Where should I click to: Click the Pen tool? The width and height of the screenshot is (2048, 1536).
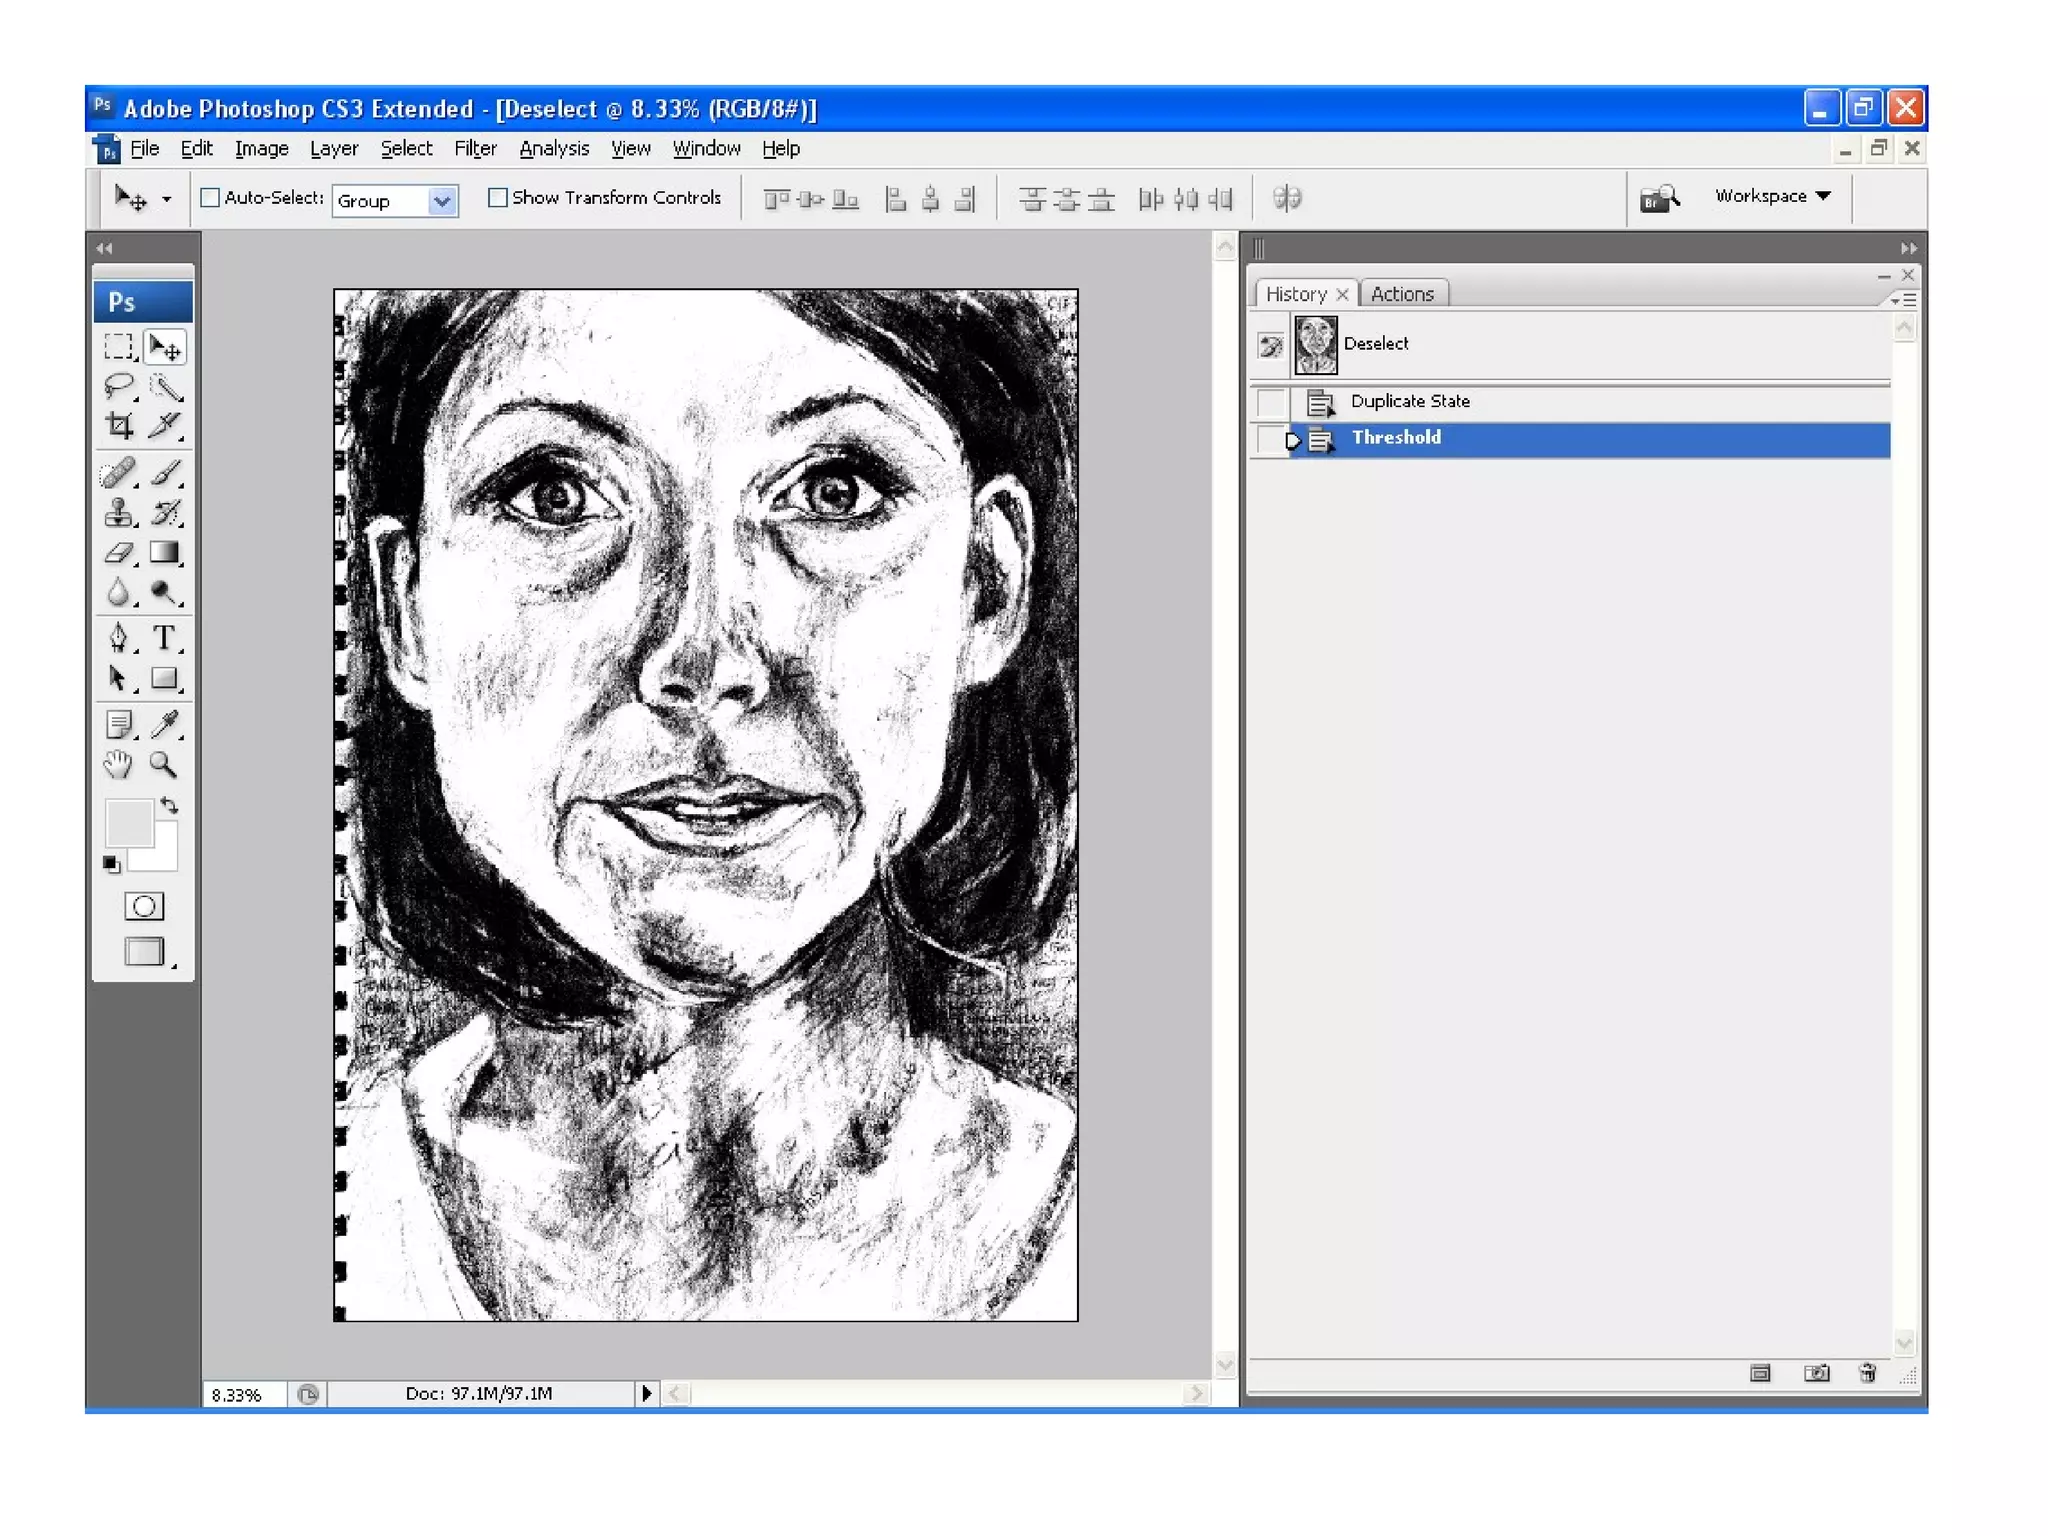point(118,638)
